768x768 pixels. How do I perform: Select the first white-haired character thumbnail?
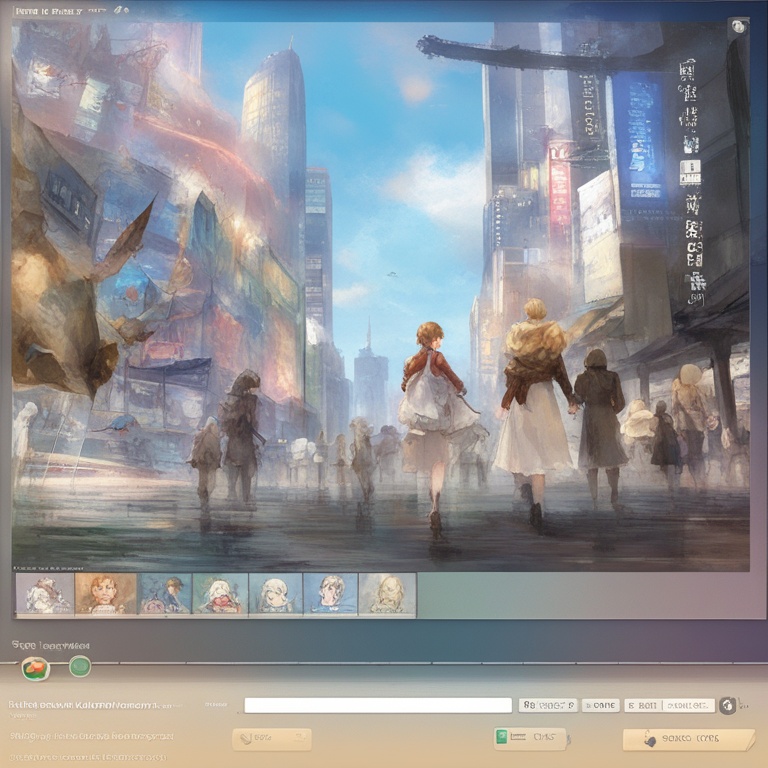pos(45,594)
